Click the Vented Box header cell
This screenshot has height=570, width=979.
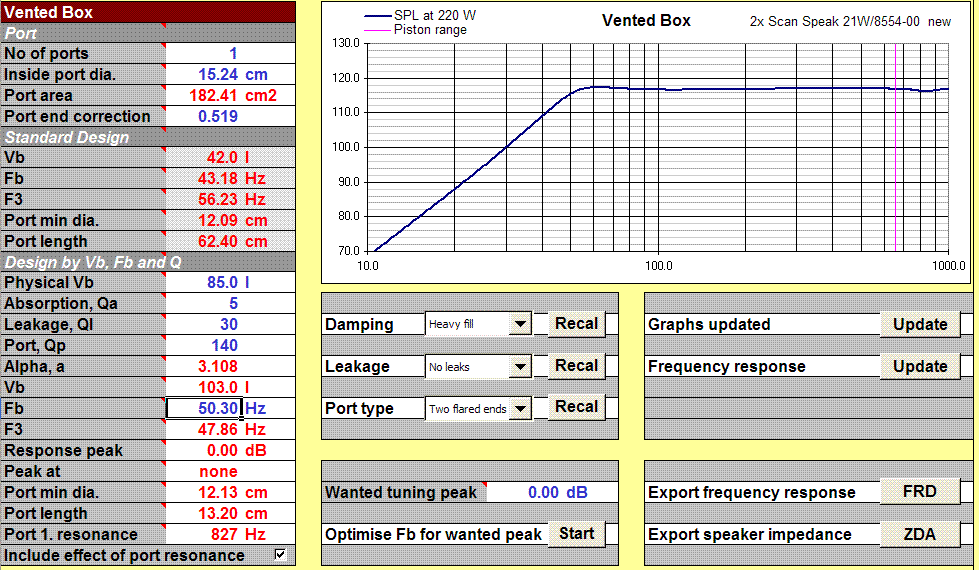tap(147, 12)
